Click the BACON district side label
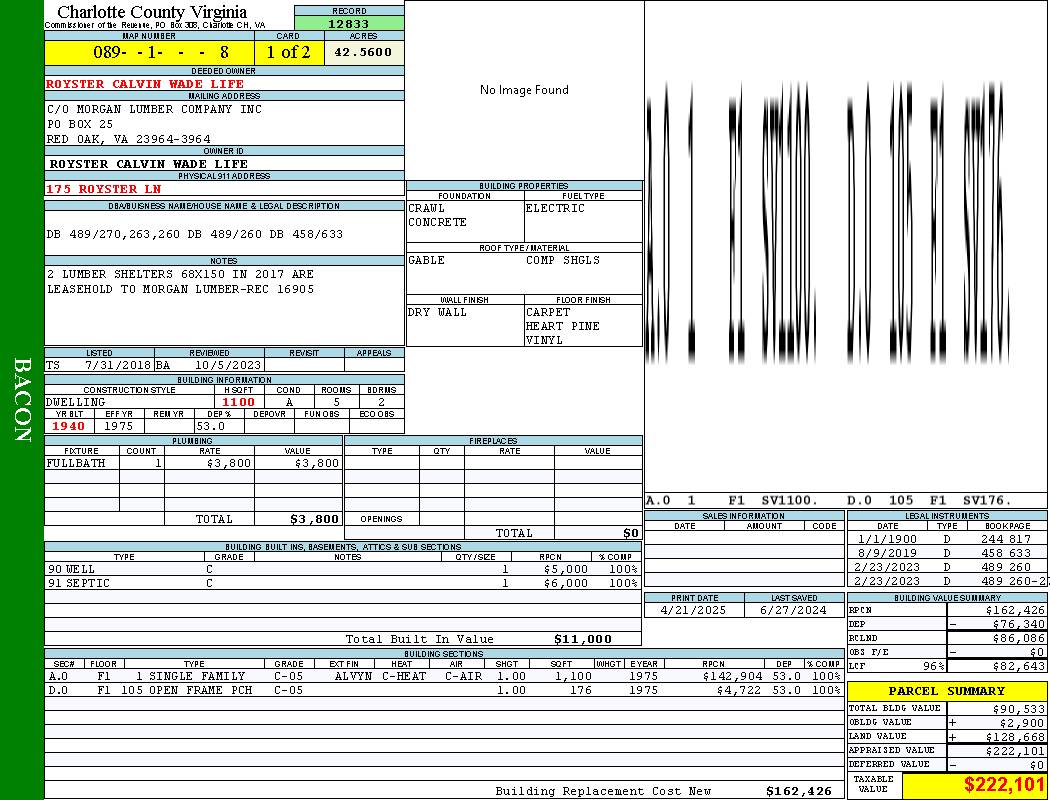Viewport: 1050px width, 800px height. point(22,400)
